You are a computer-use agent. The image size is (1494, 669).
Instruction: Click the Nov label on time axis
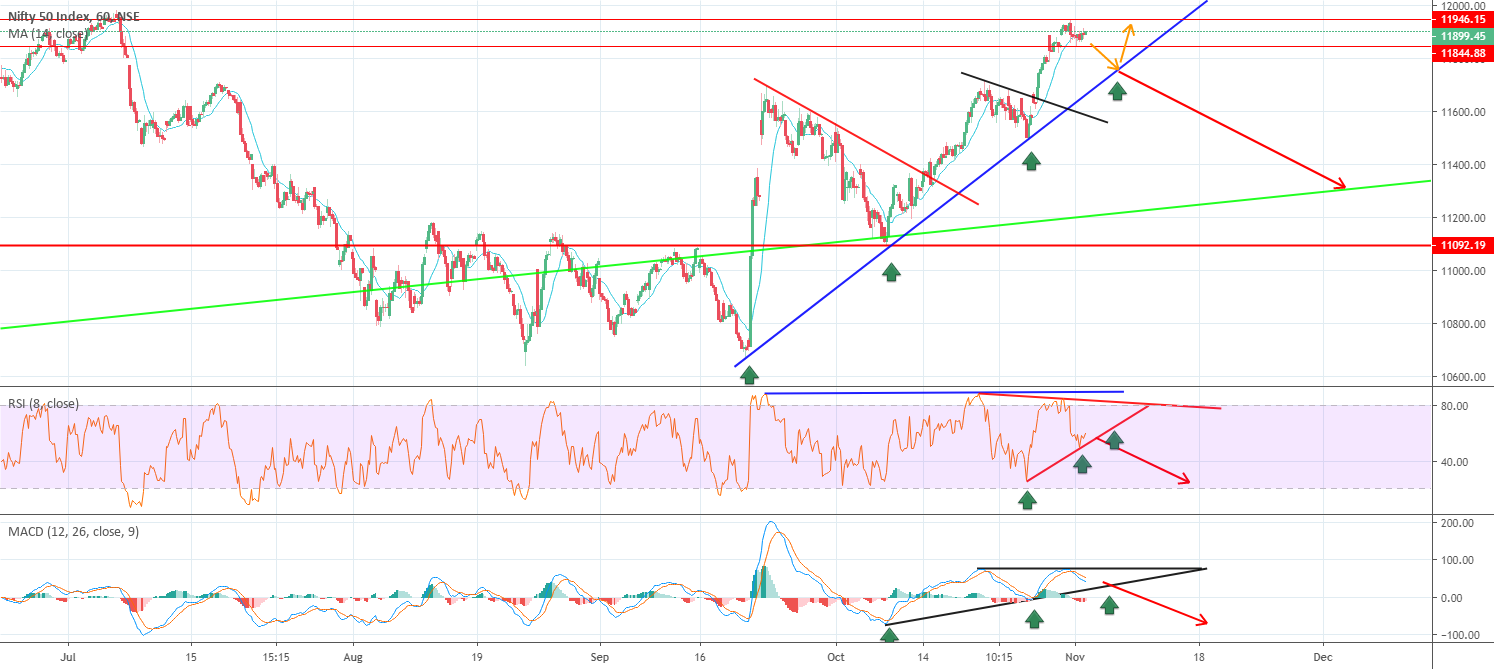[1075, 658]
